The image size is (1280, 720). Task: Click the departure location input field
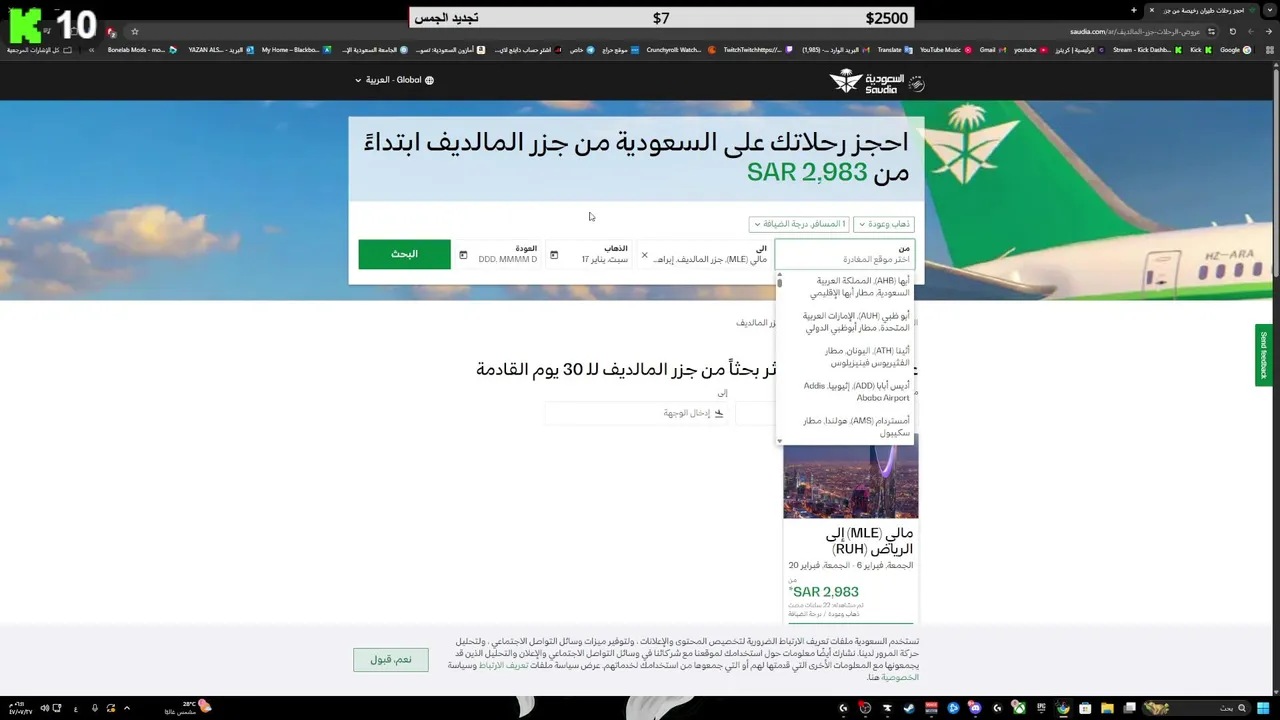click(x=844, y=254)
